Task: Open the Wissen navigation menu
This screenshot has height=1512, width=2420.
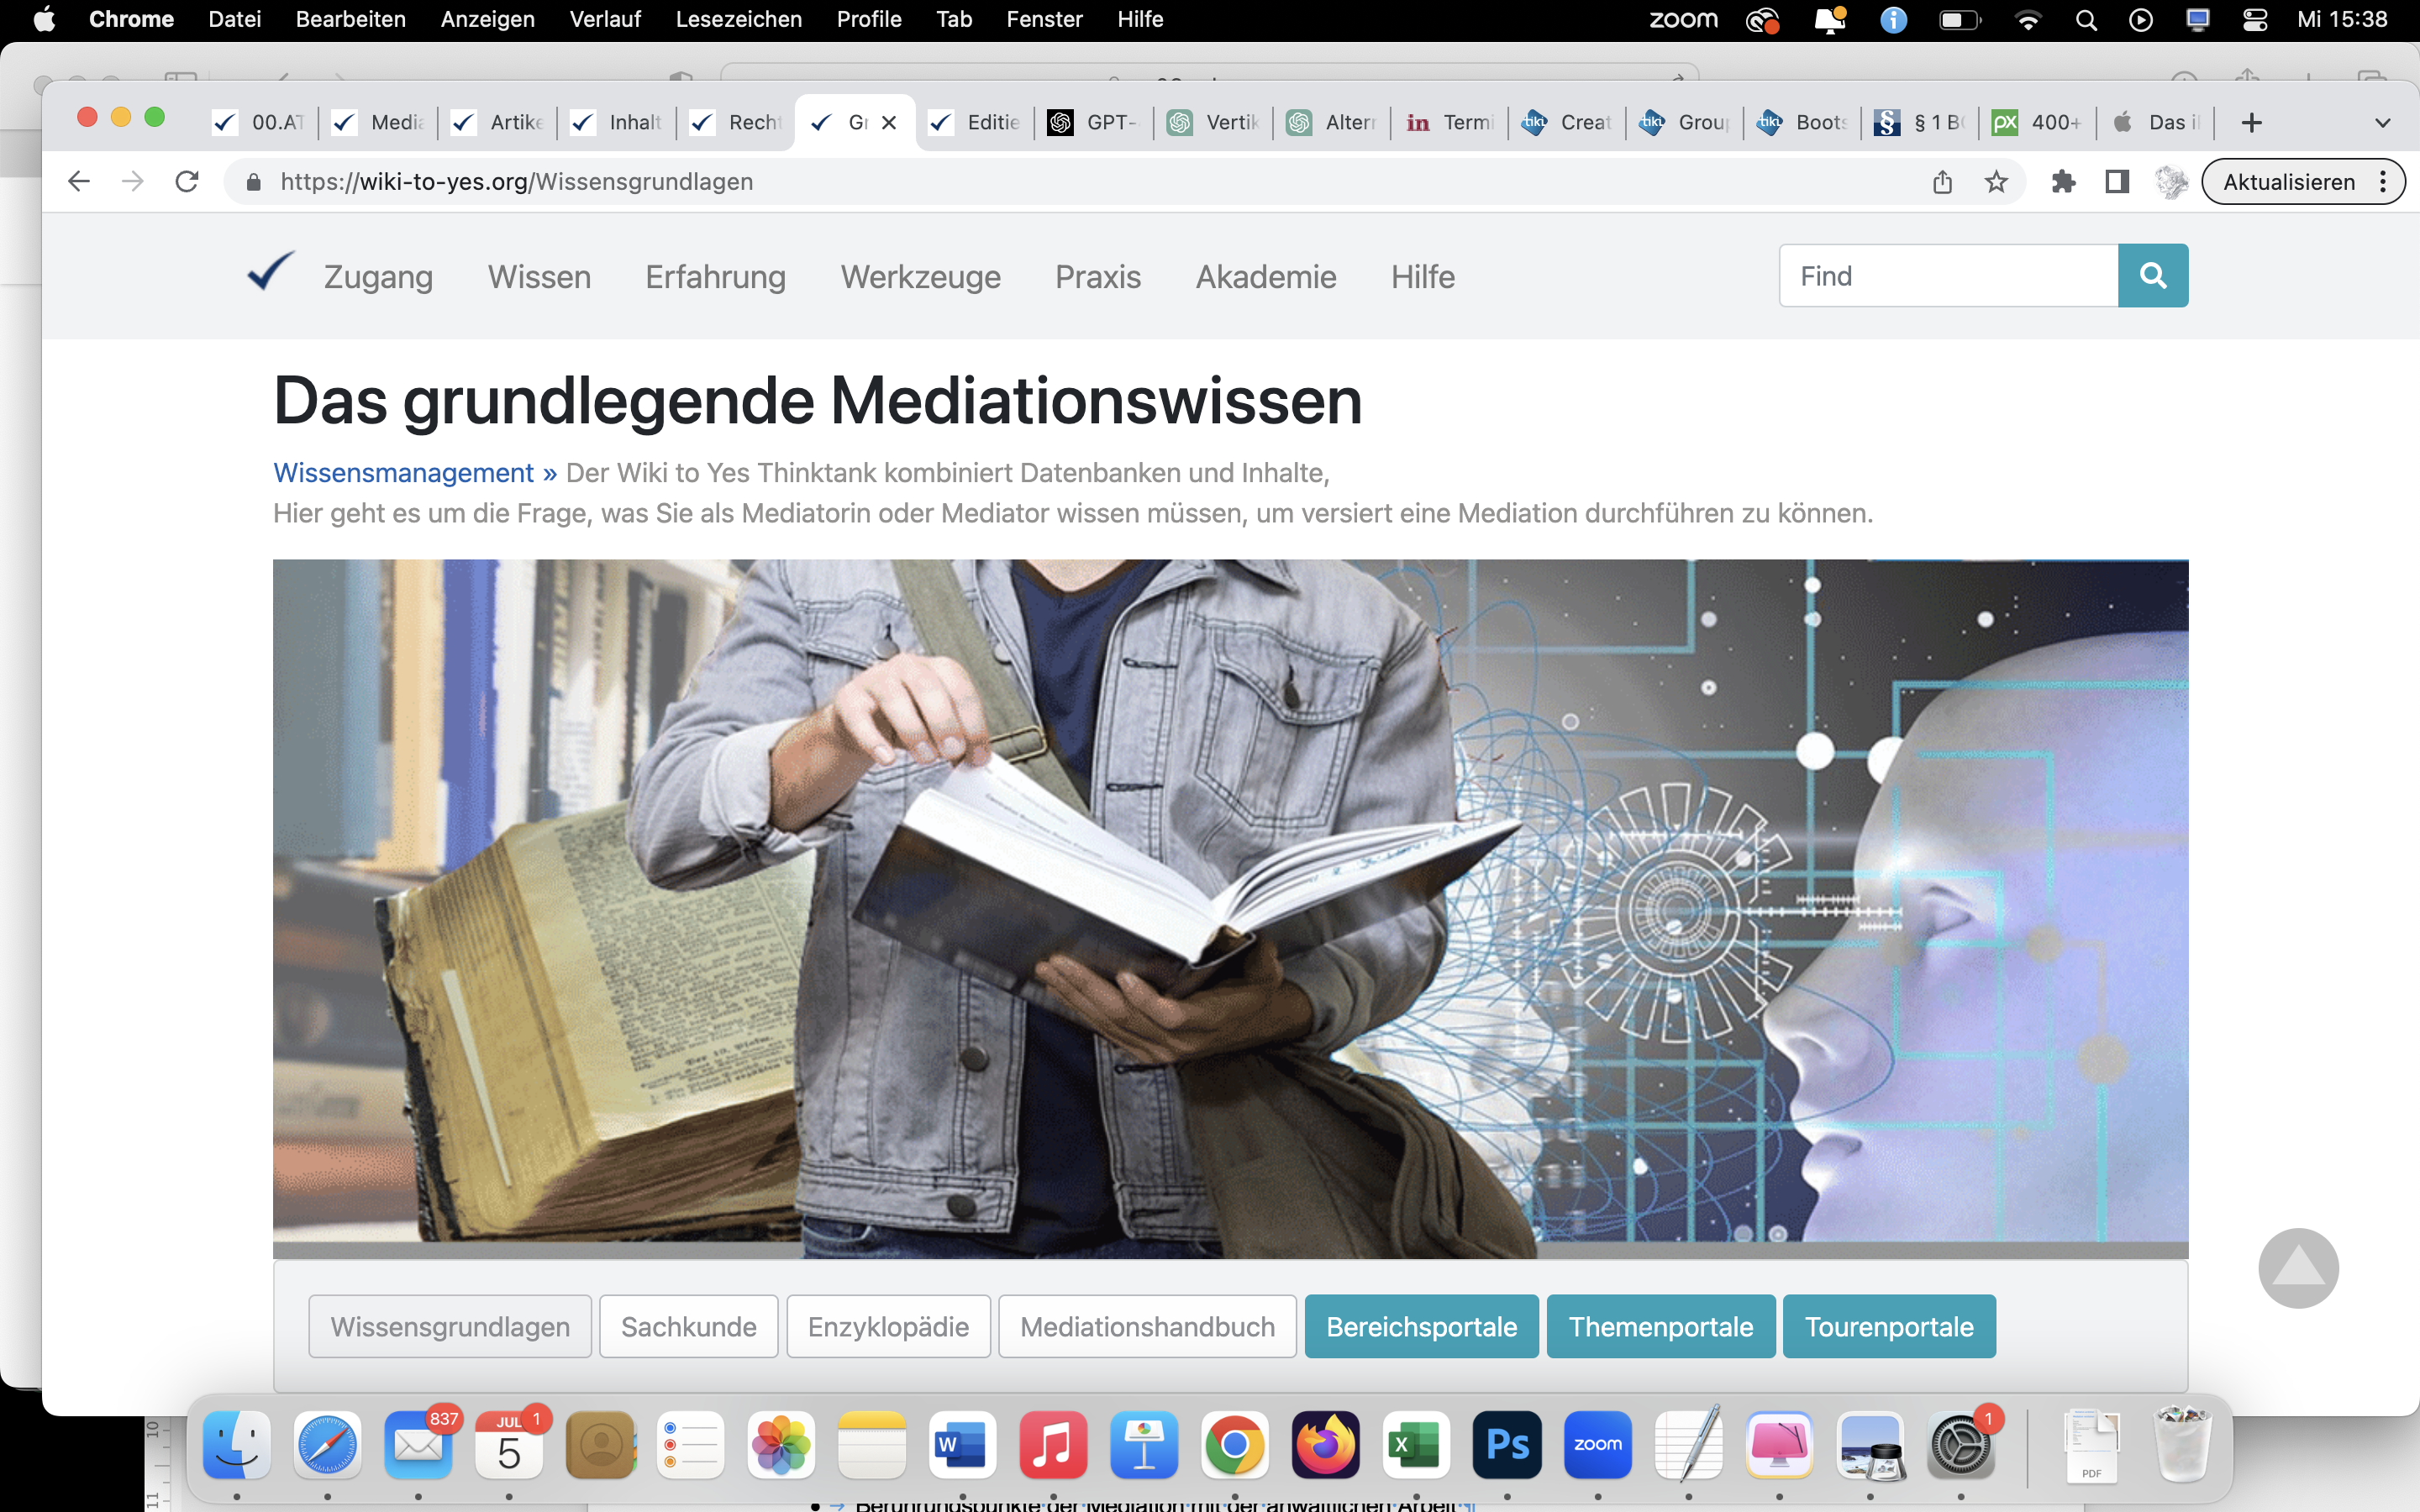Action: [x=539, y=276]
